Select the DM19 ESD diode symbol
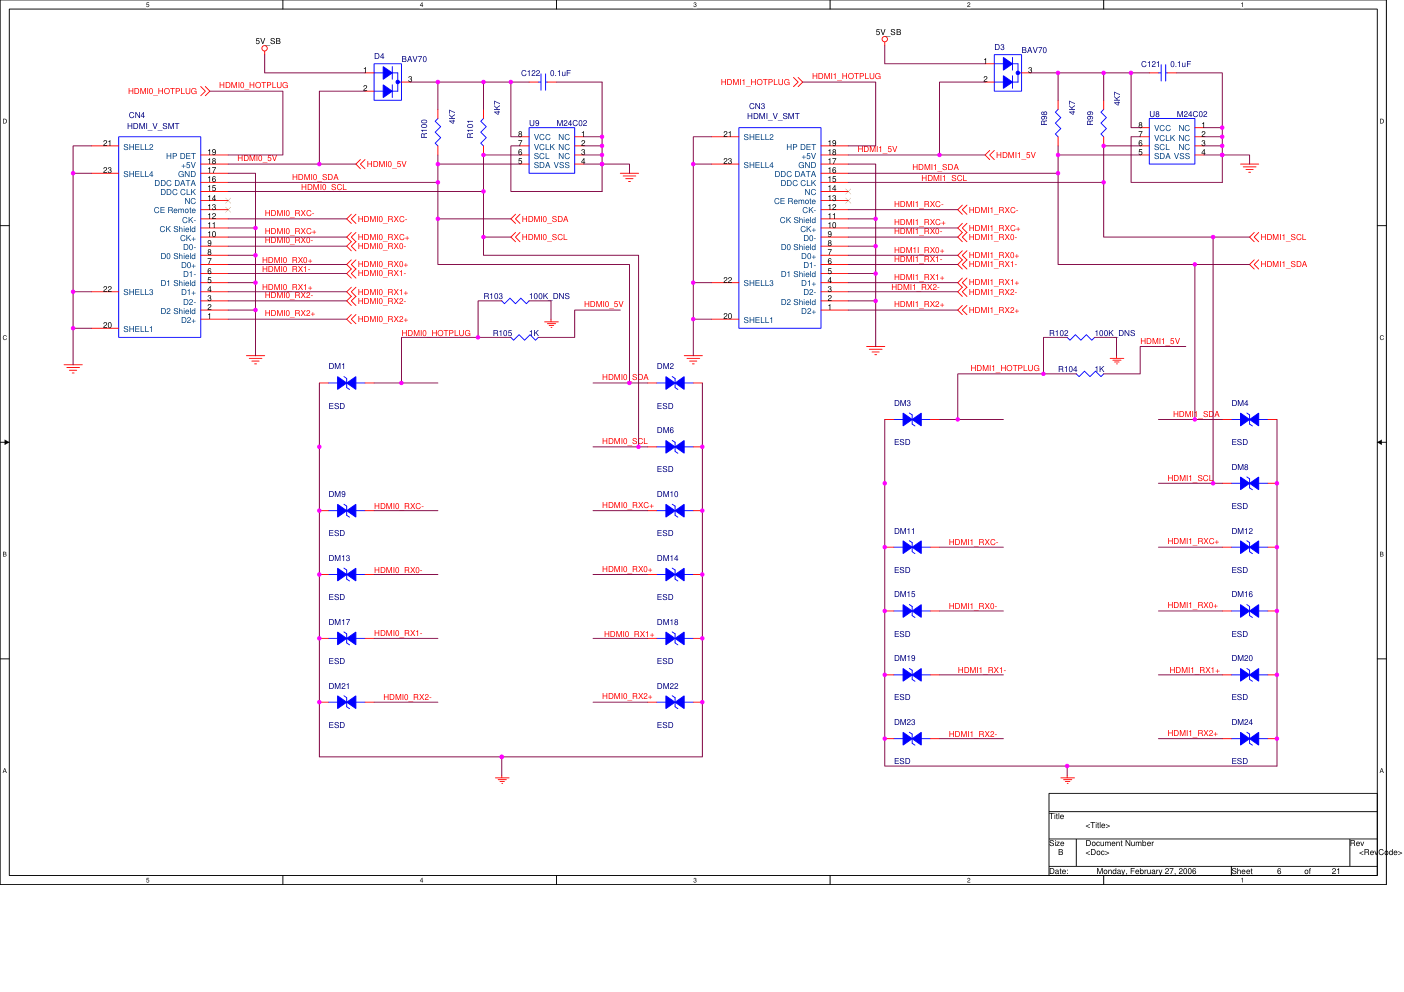The width and height of the screenshot is (1404, 992). [912, 675]
